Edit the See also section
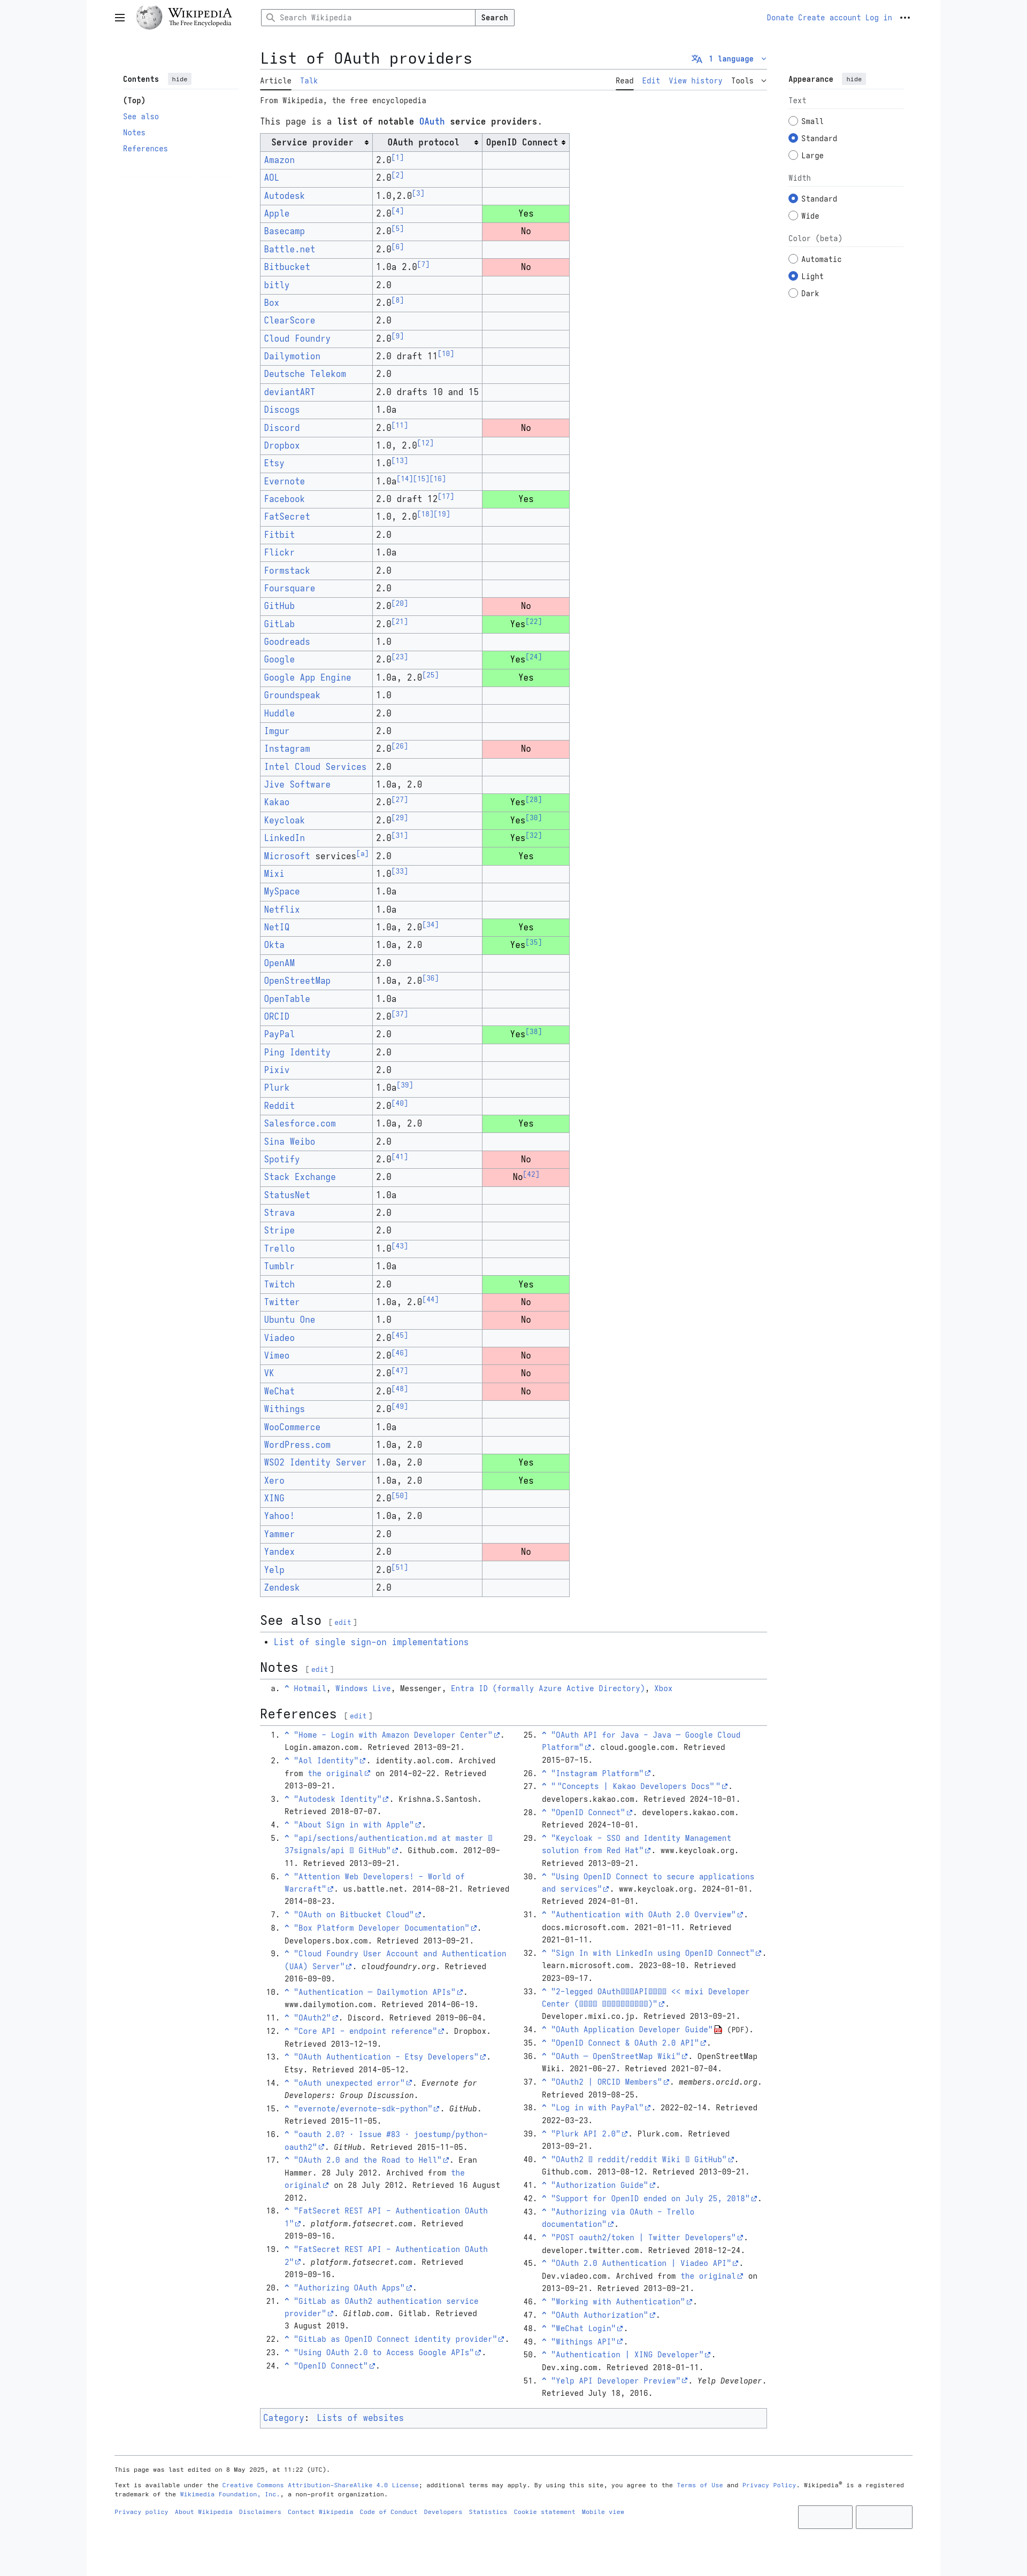Screen dimensions: 1027x2576 (x=343, y=1622)
